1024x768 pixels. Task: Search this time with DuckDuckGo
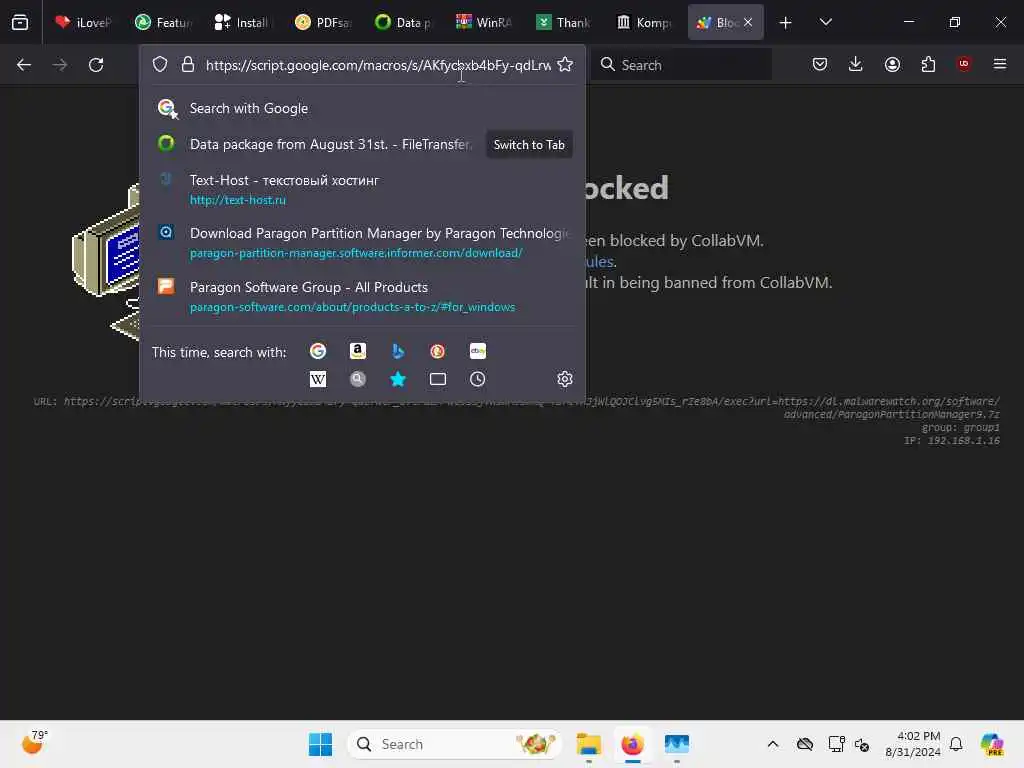click(438, 351)
